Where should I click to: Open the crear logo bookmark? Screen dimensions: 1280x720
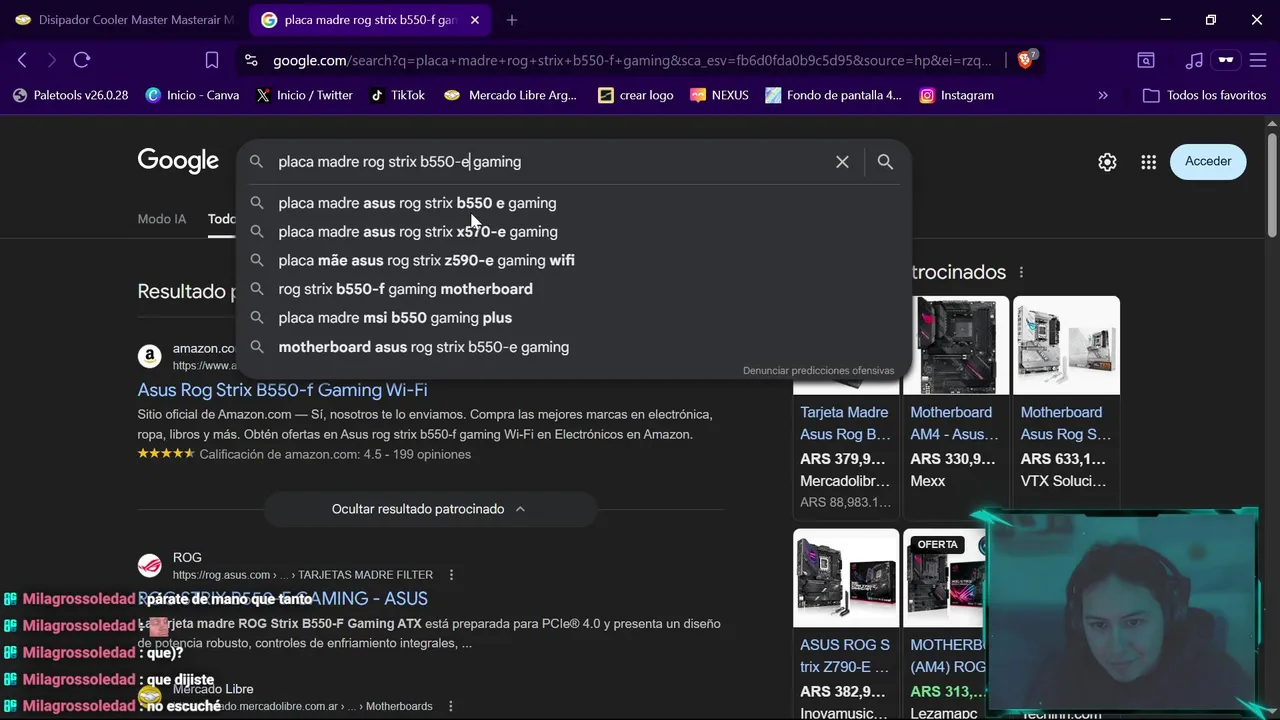(635, 95)
